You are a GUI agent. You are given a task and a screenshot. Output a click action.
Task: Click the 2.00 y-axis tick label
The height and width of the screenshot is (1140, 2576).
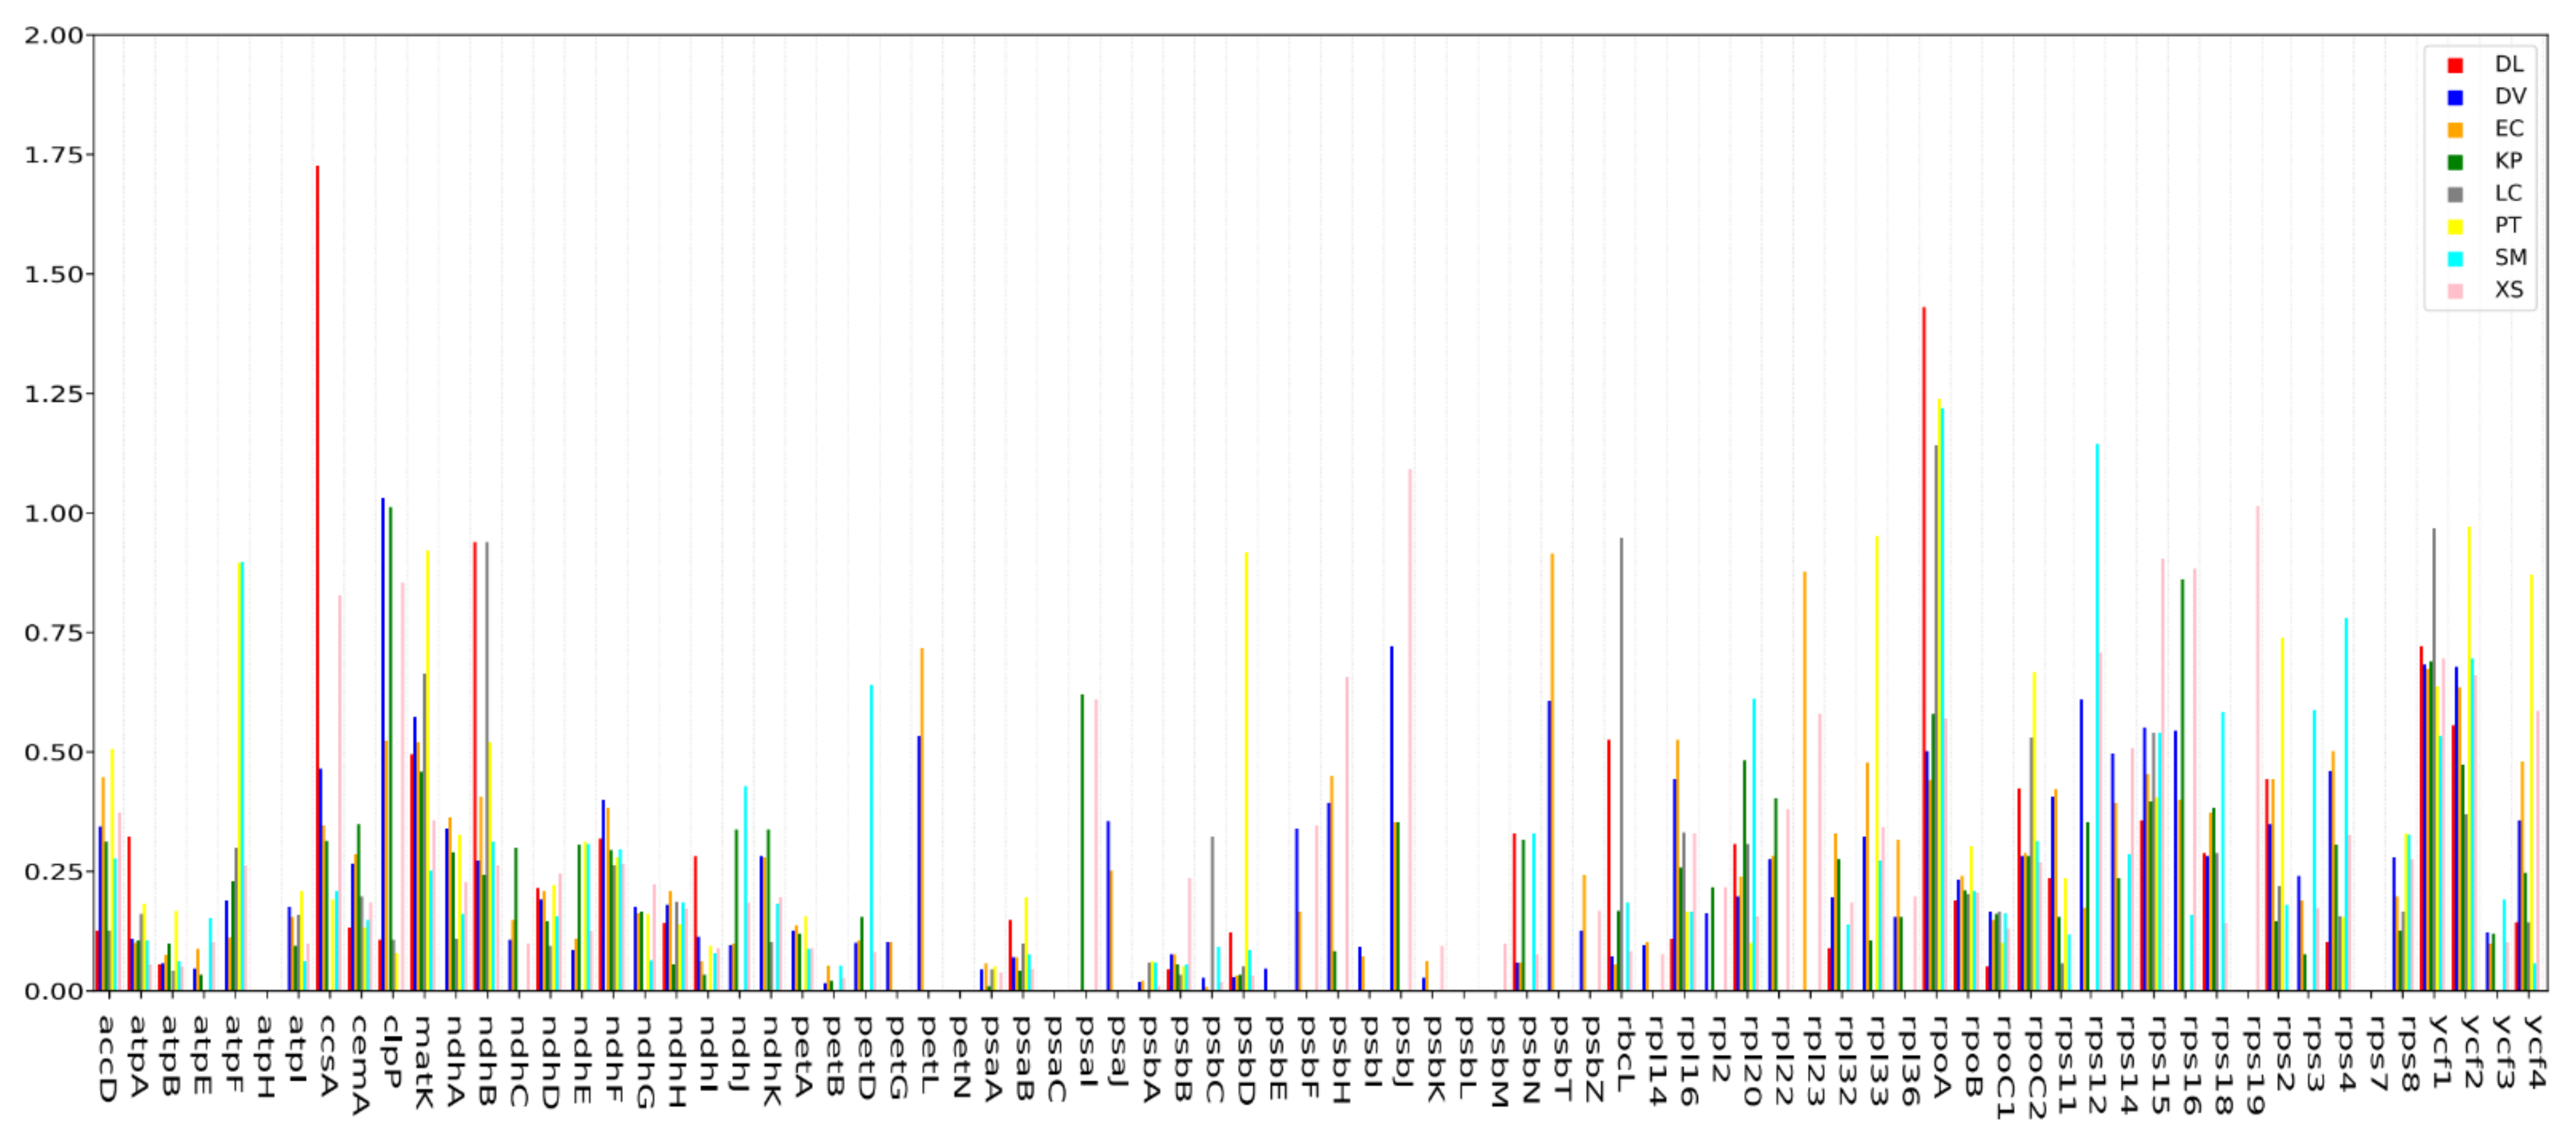point(54,36)
